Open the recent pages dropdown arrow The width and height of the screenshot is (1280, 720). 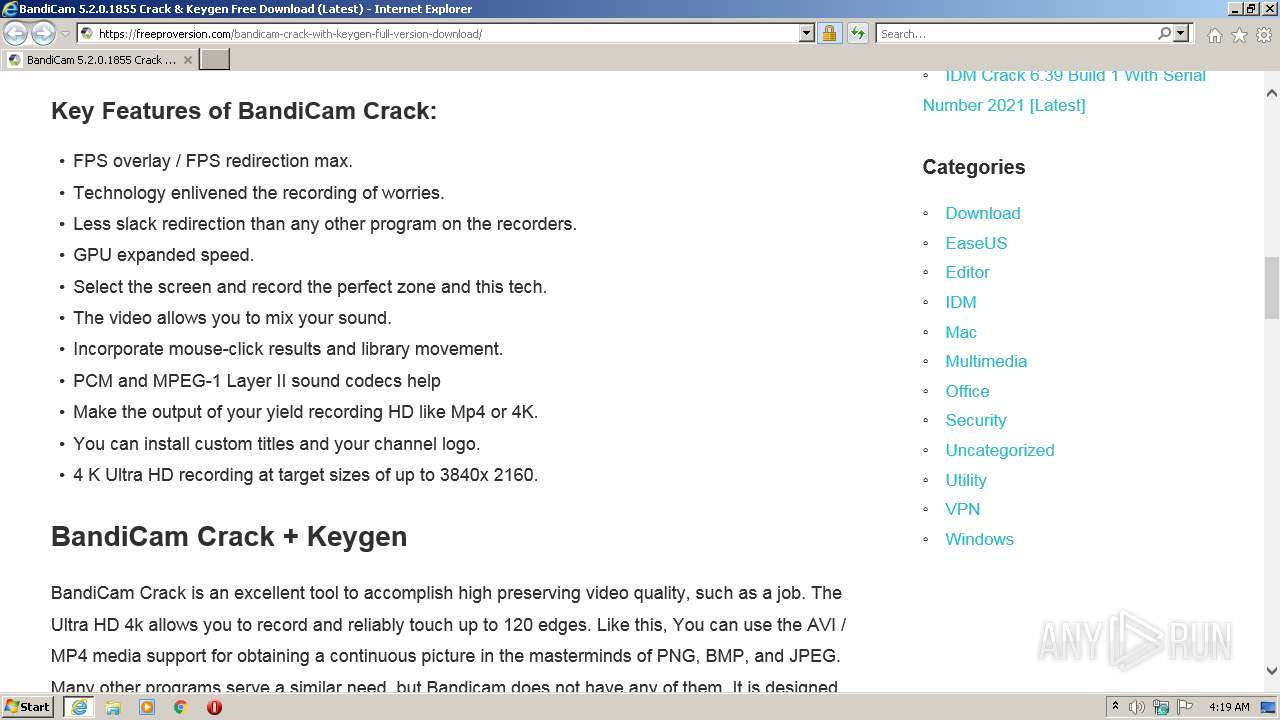65,34
